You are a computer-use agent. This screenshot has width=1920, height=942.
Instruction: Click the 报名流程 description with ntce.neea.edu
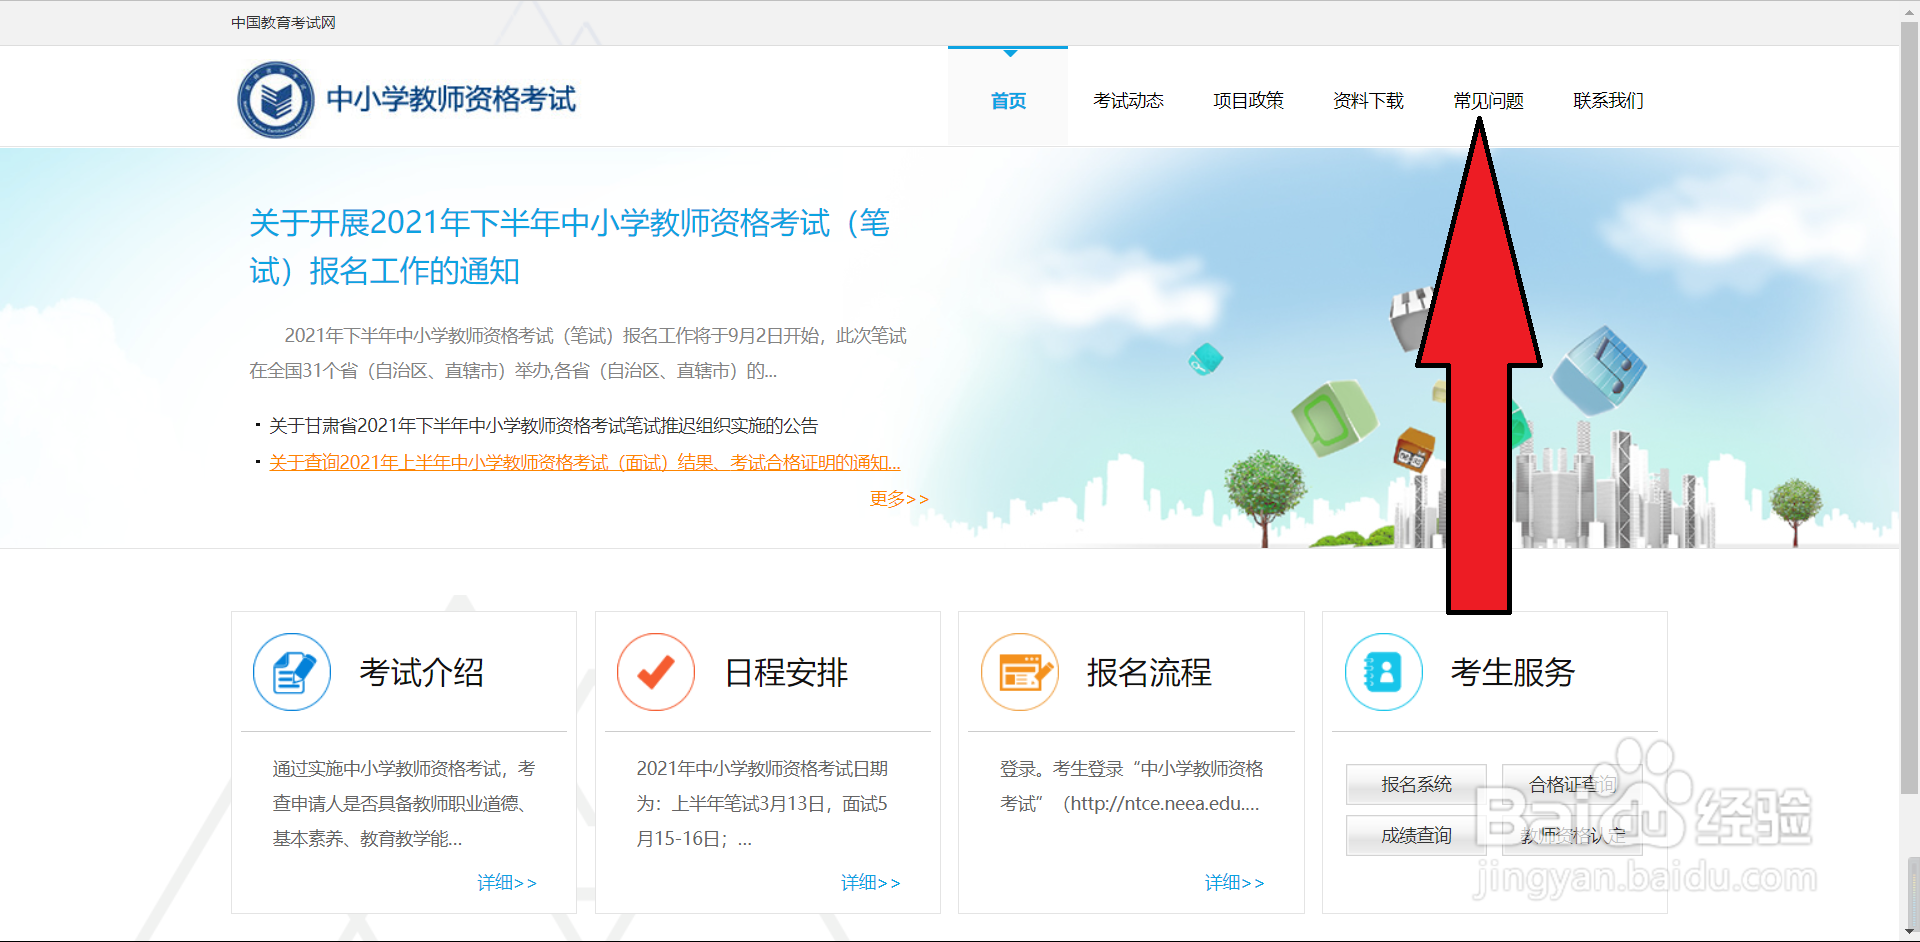[x=1131, y=786]
